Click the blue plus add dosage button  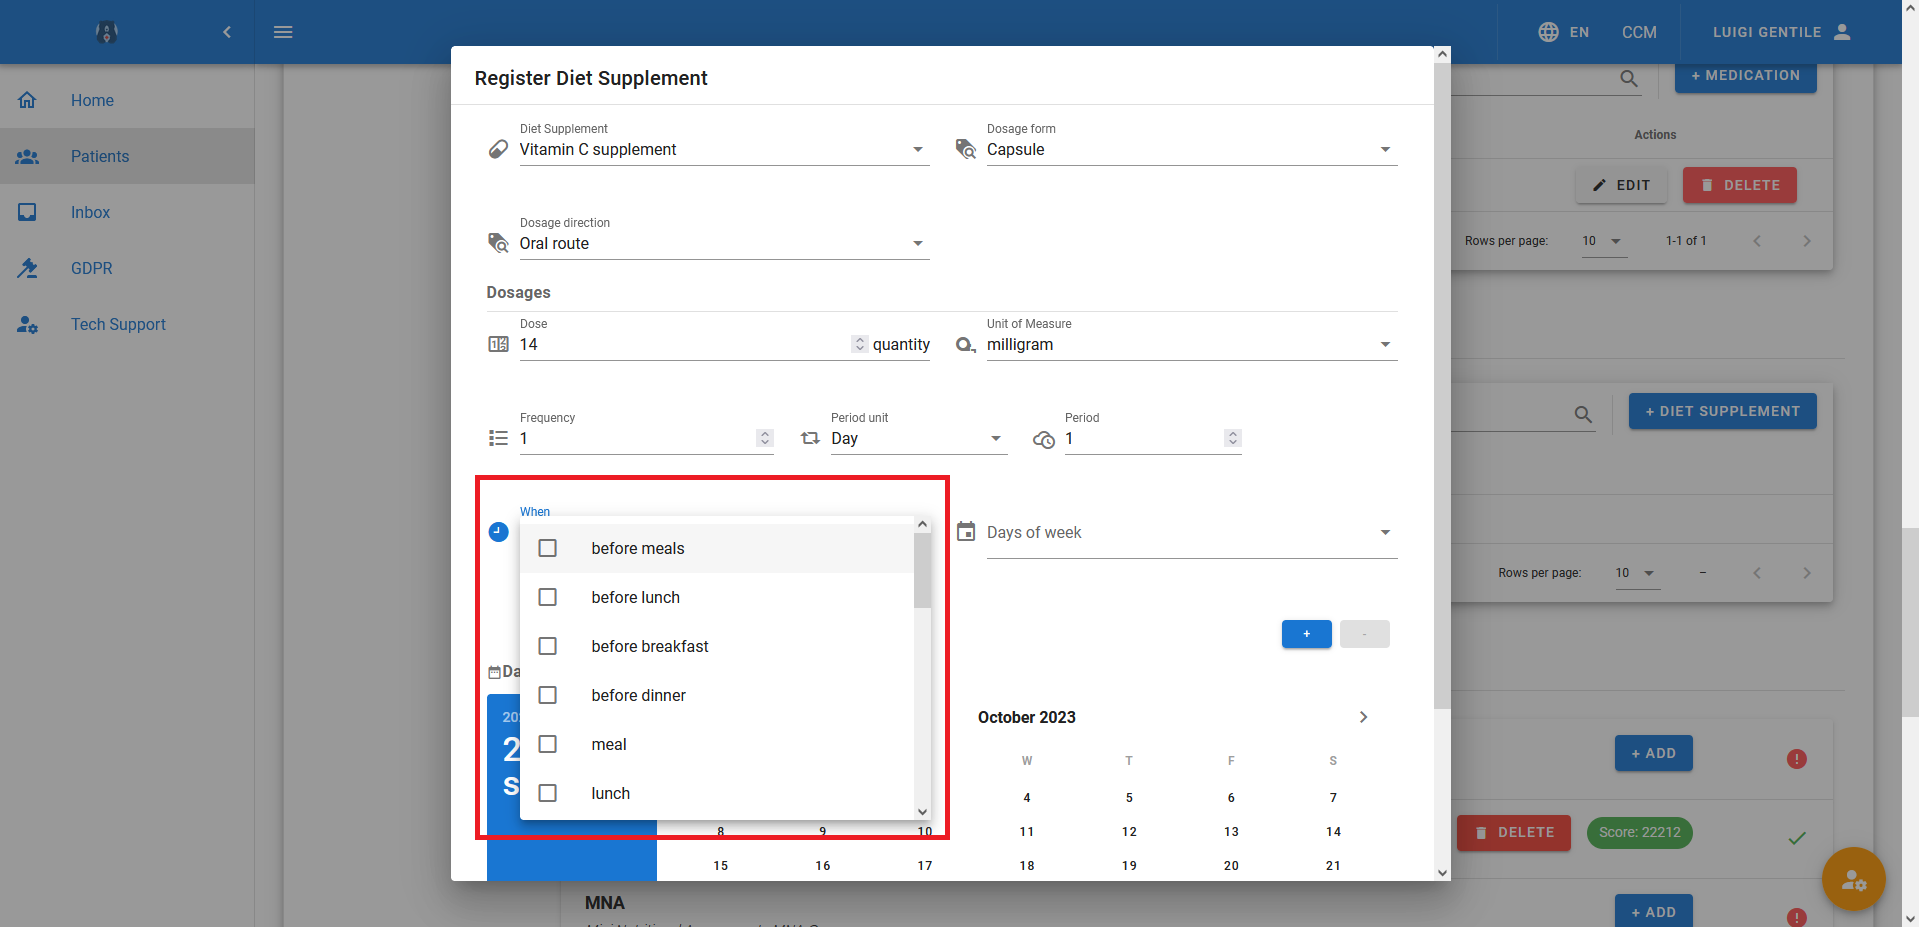point(1306,634)
